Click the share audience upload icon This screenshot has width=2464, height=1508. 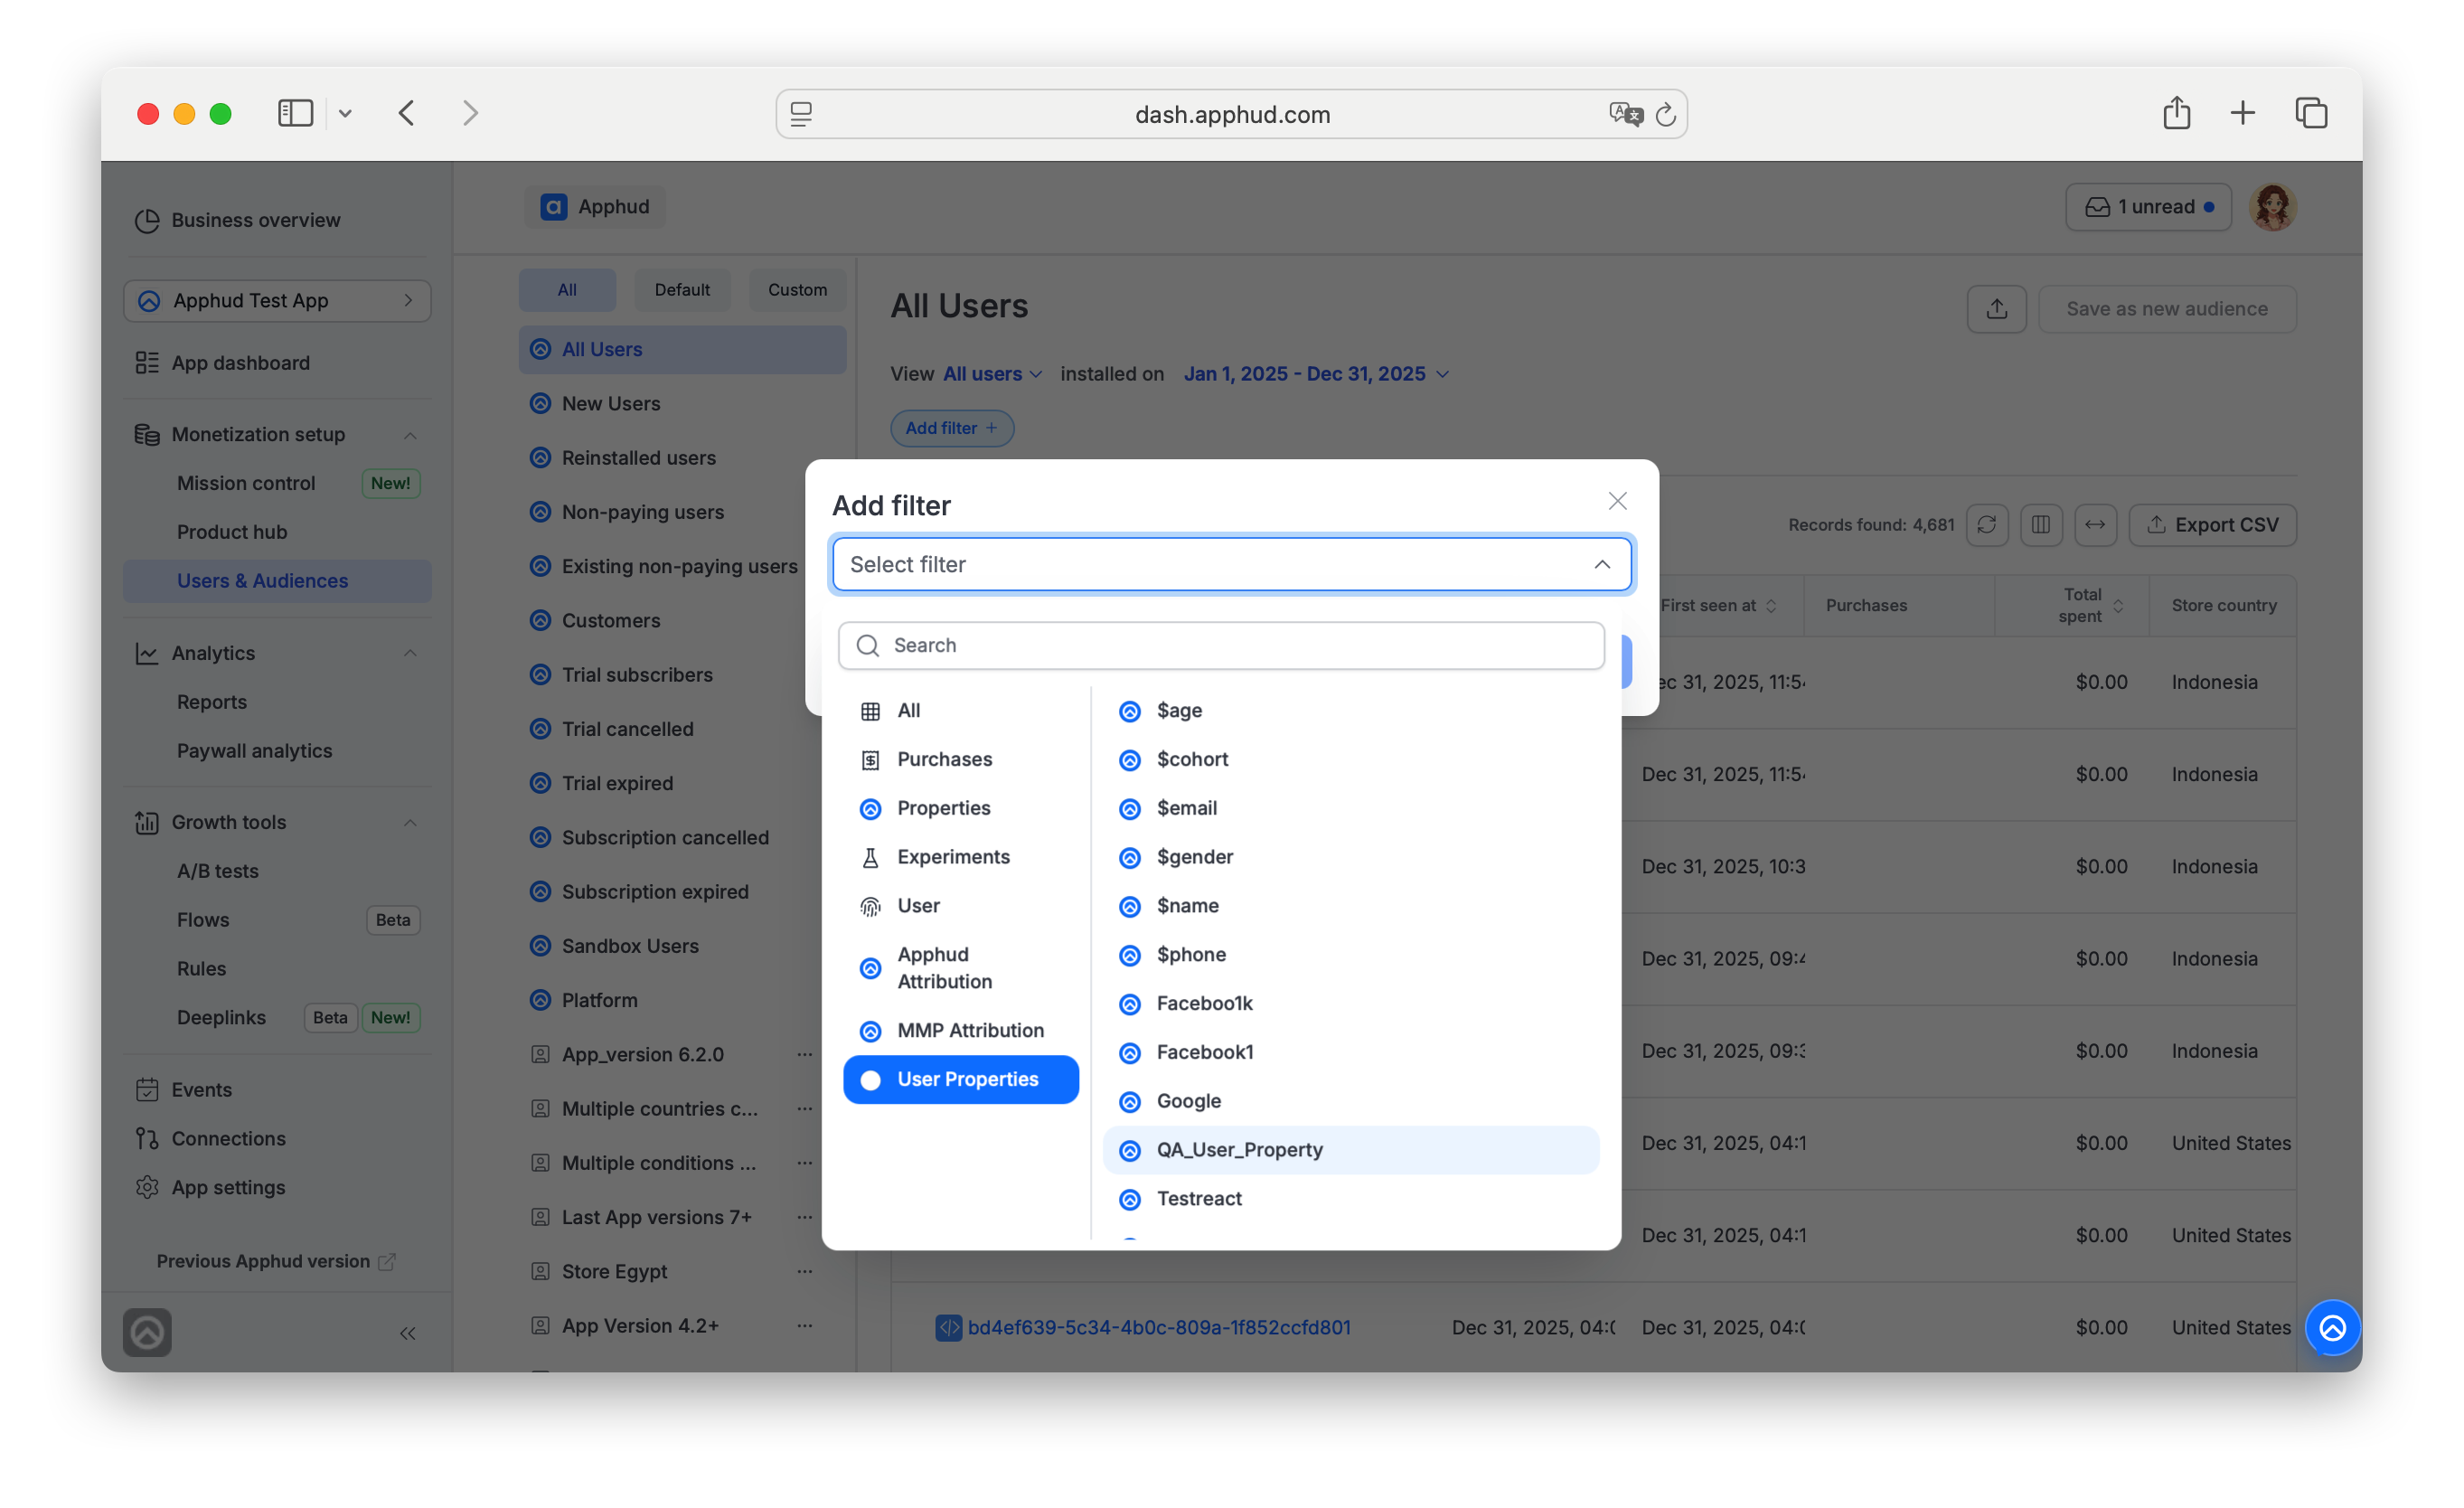click(x=1996, y=309)
